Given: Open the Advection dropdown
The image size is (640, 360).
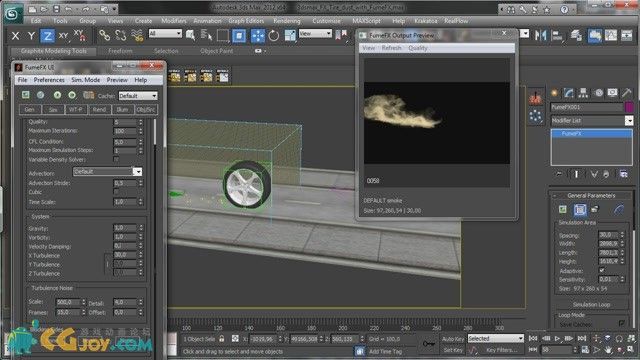Looking at the screenshot, I should click(108, 171).
